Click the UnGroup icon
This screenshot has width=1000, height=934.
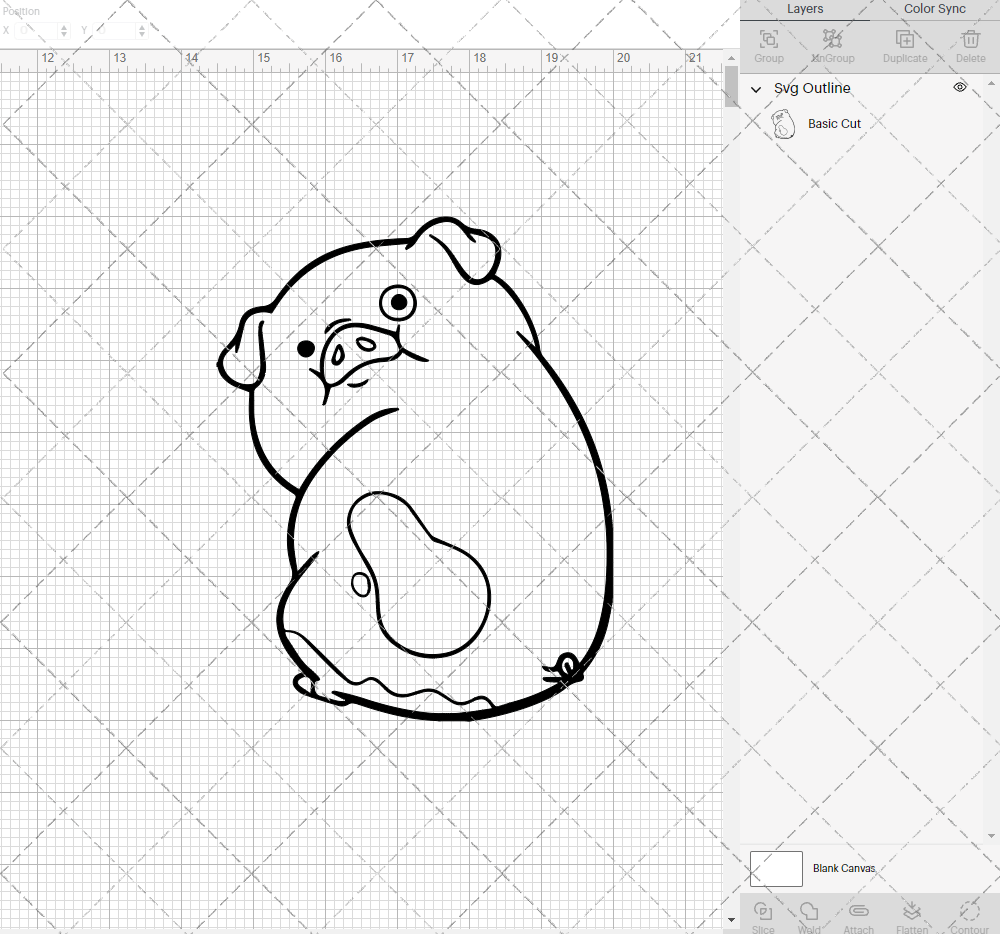(x=832, y=39)
